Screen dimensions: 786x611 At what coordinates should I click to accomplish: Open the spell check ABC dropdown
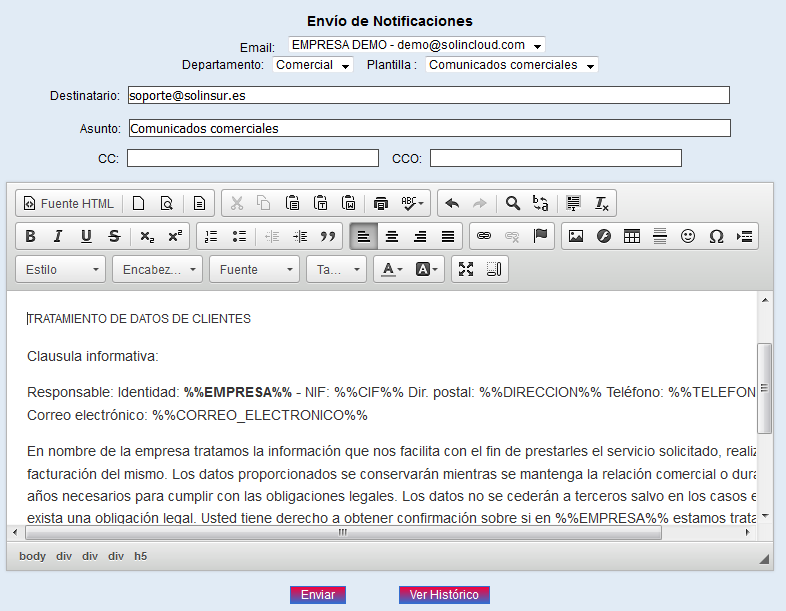point(413,203)
